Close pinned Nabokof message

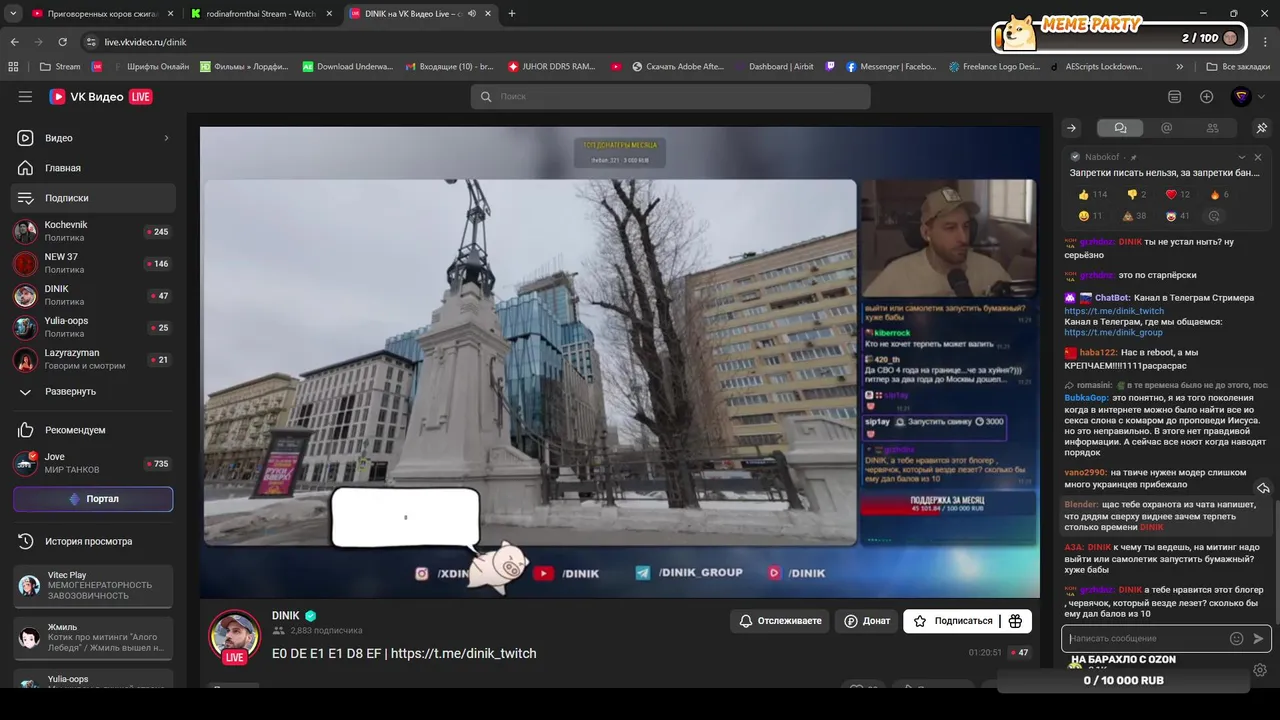tap(1258, 157)
